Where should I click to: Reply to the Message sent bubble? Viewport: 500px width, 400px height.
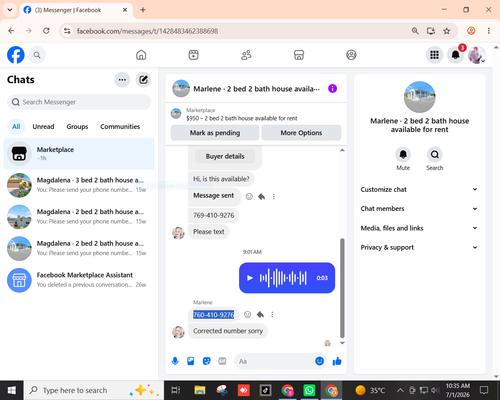(x=261, y=196)
